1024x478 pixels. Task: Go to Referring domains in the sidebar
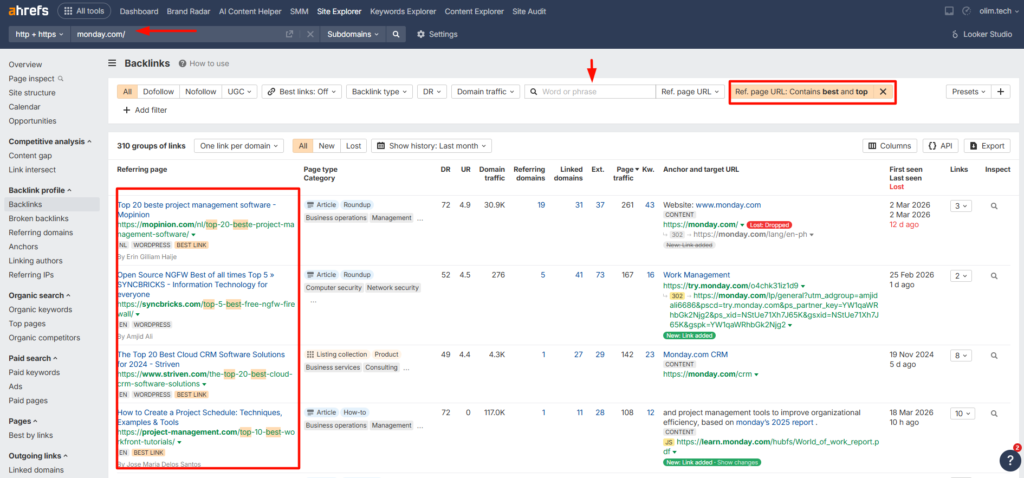[x=42, y=232]
